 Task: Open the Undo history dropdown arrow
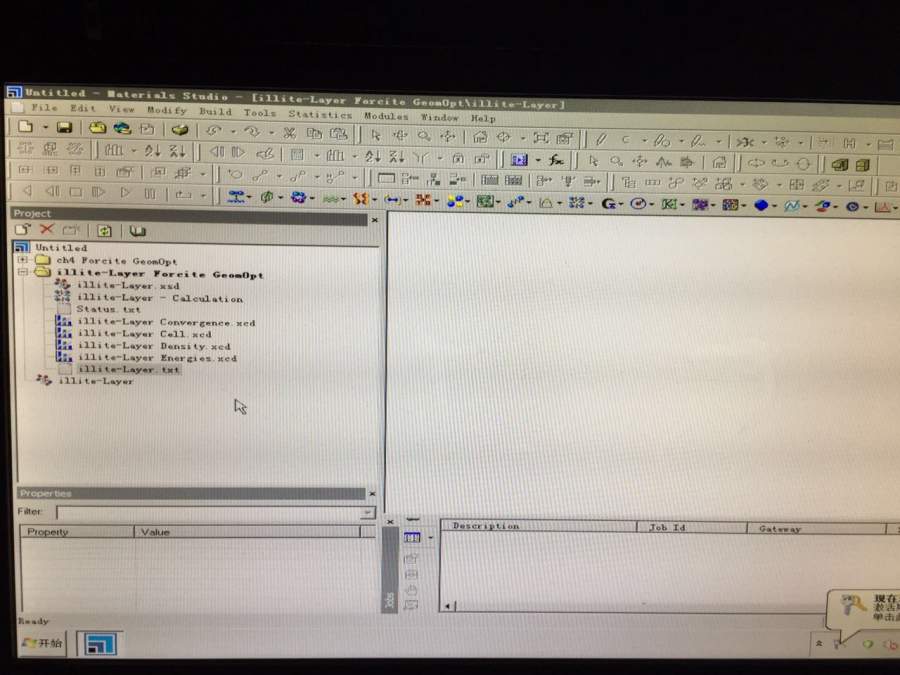click(x=233, y=132)
